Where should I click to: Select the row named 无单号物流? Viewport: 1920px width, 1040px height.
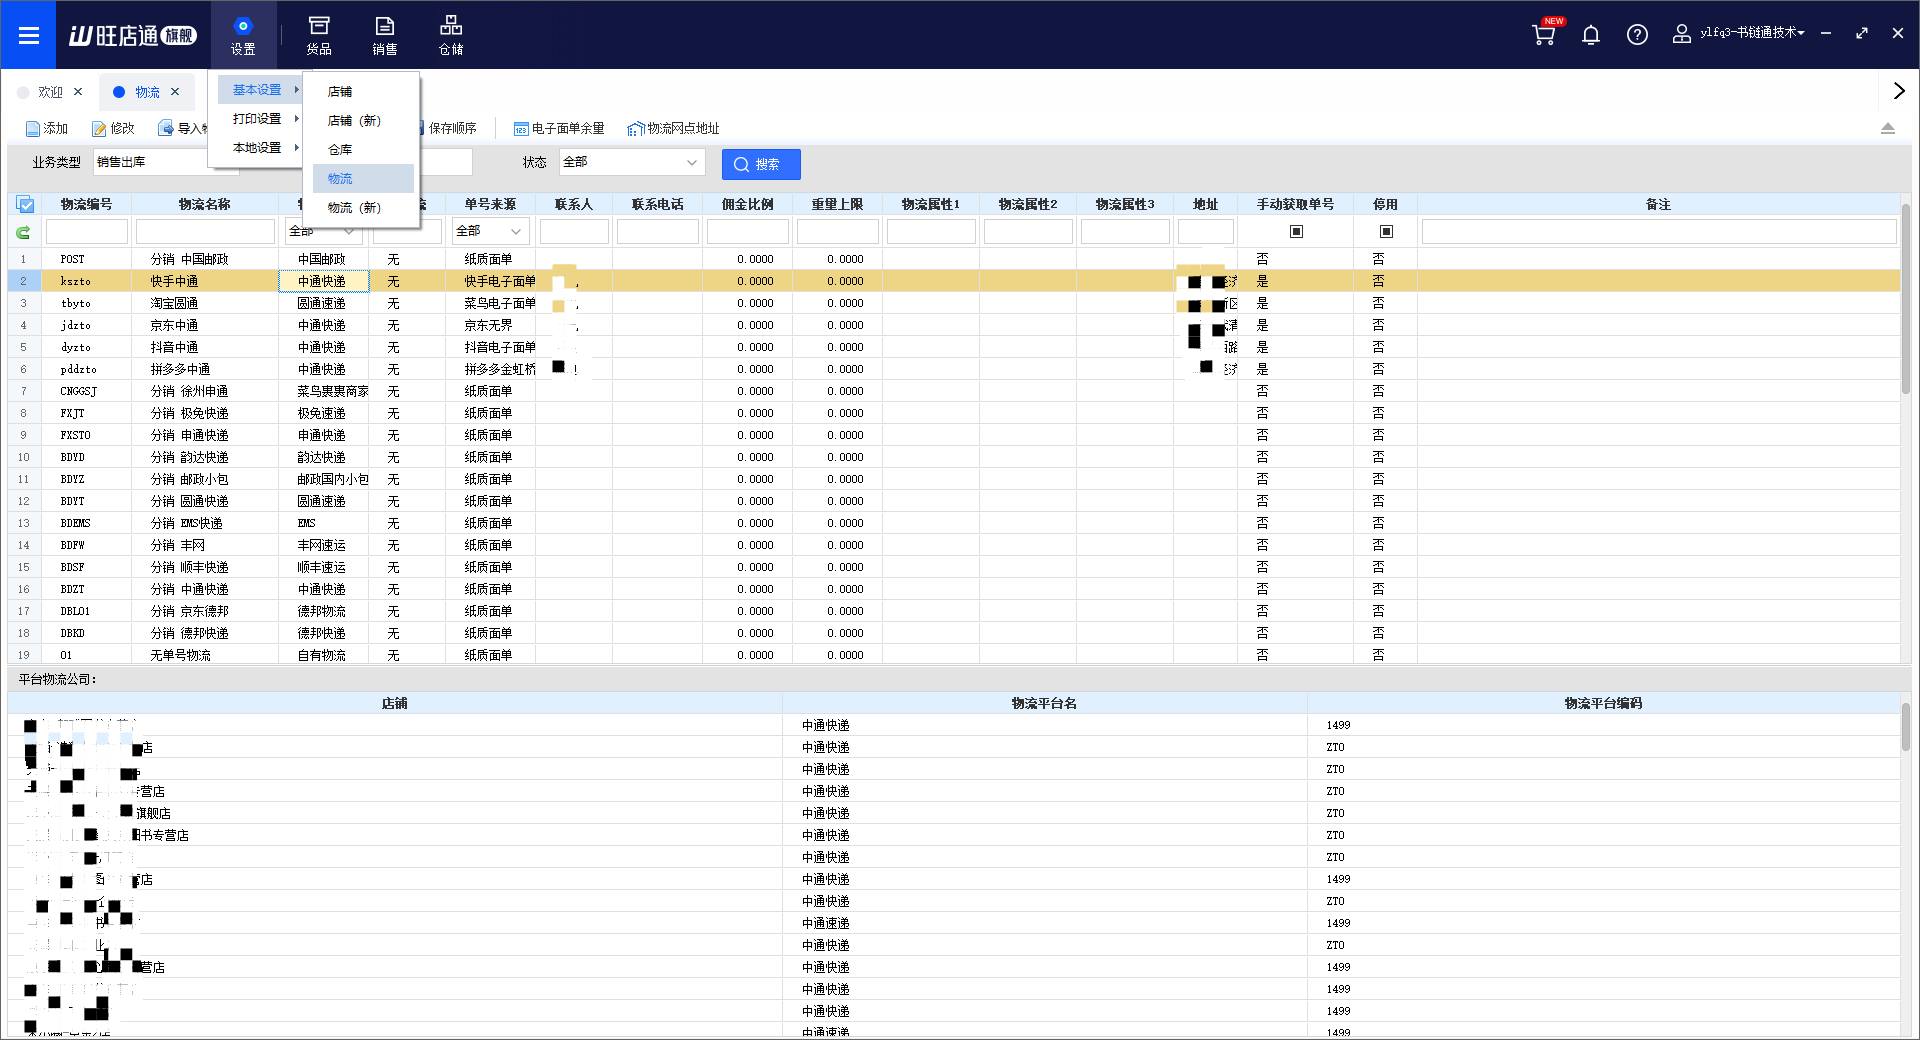pyautogui.click(x=954, y=655)
